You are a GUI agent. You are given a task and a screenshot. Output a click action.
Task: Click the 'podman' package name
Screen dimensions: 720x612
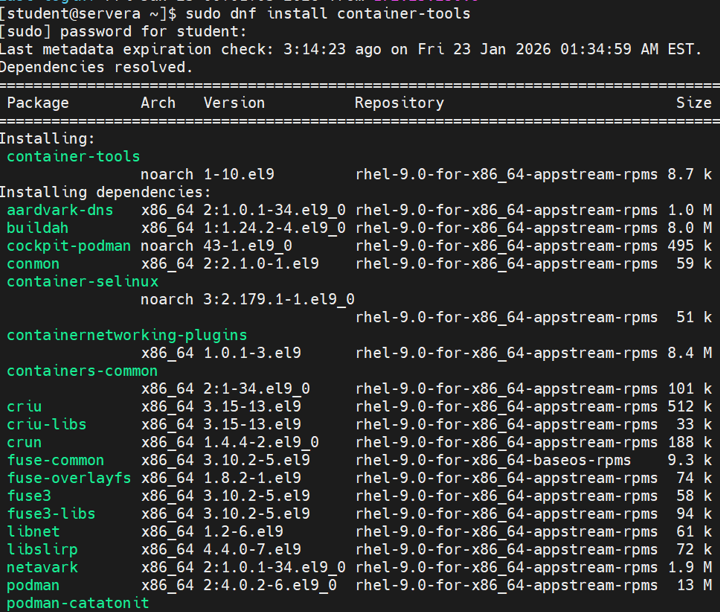coord(33,586)
